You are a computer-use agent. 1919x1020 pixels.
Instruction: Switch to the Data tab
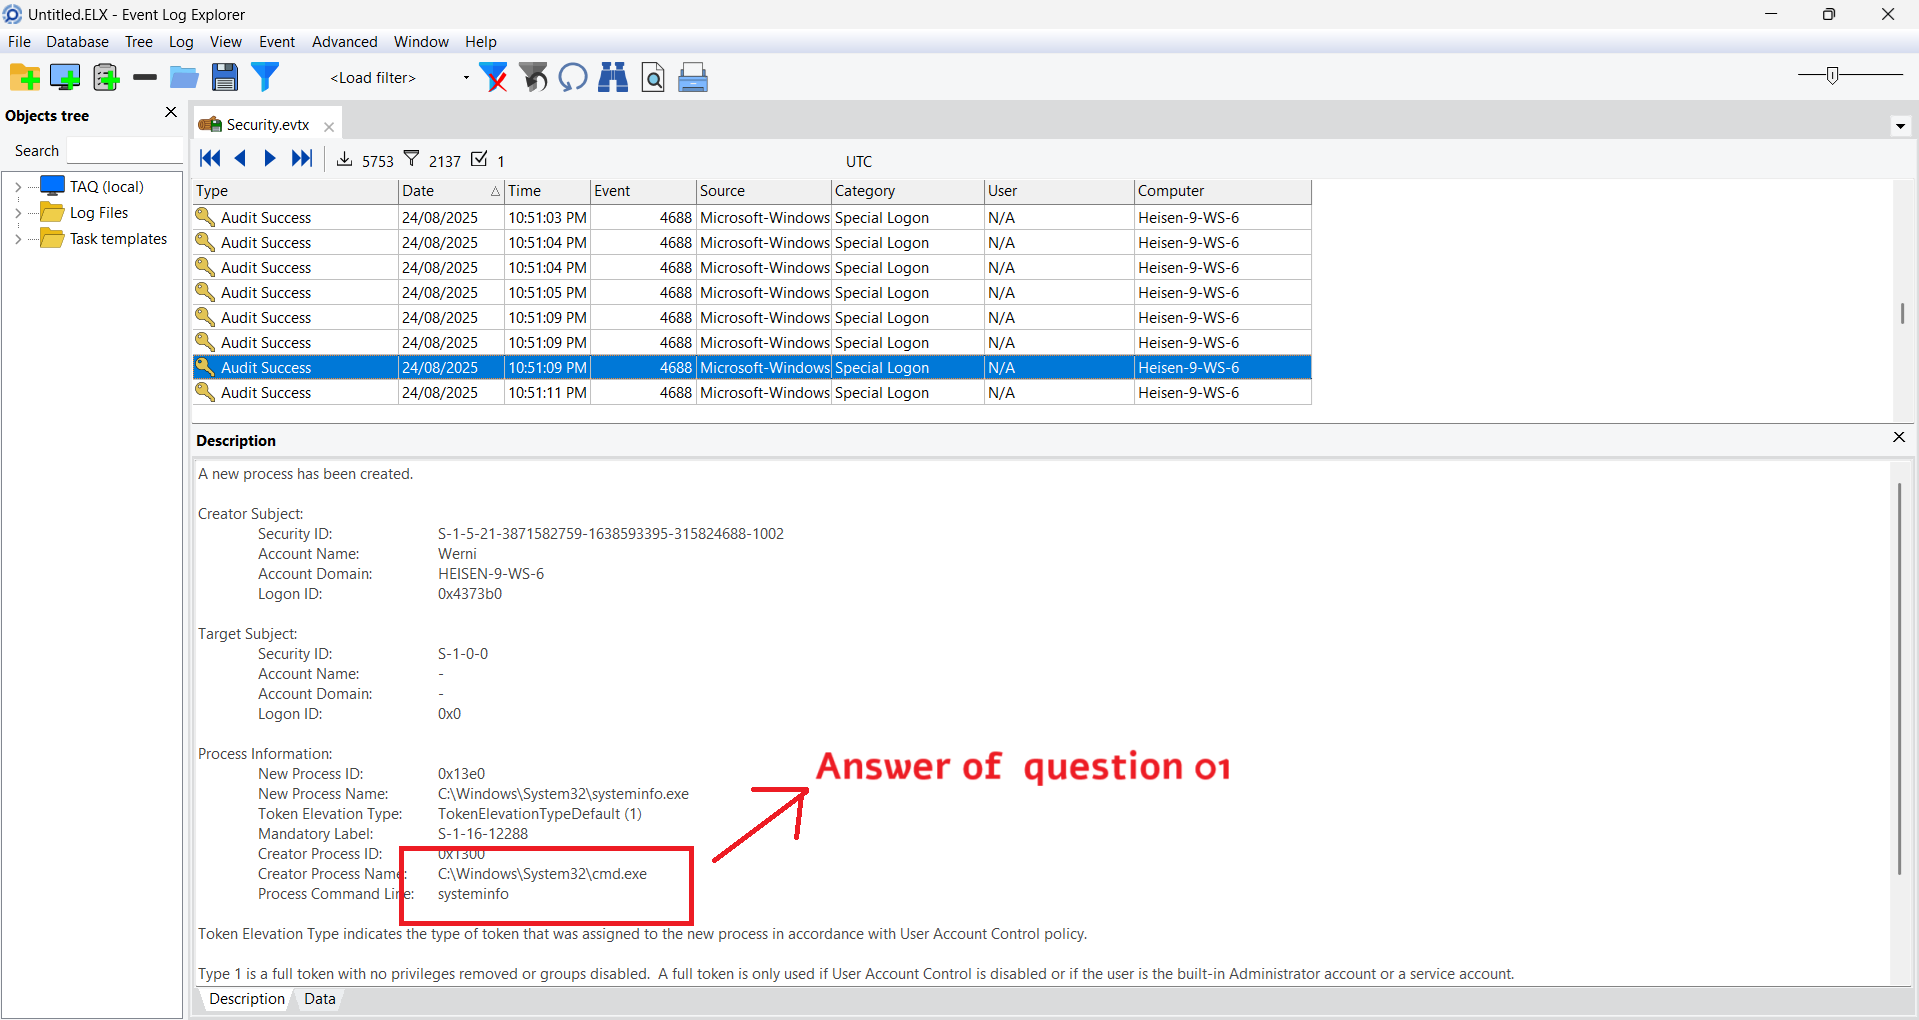pos(319,999)
